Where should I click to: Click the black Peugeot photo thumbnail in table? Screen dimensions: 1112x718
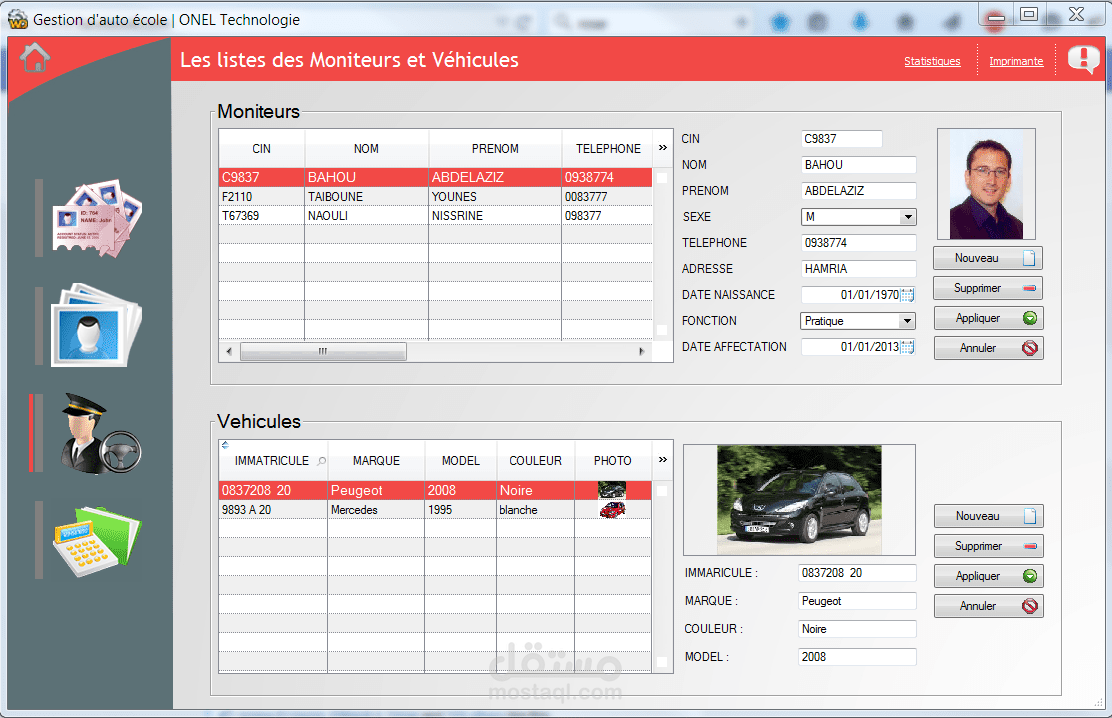[x=612, y=490]
